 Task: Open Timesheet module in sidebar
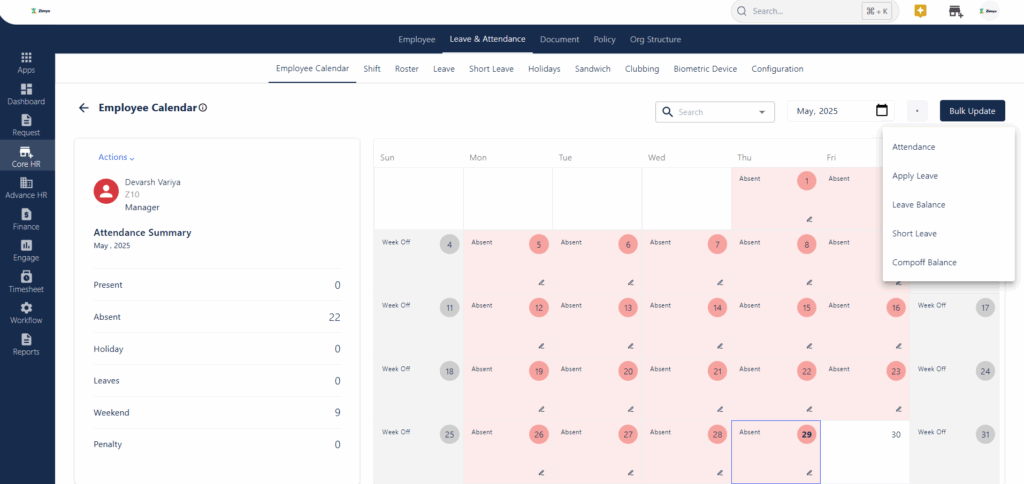point(27,282)
